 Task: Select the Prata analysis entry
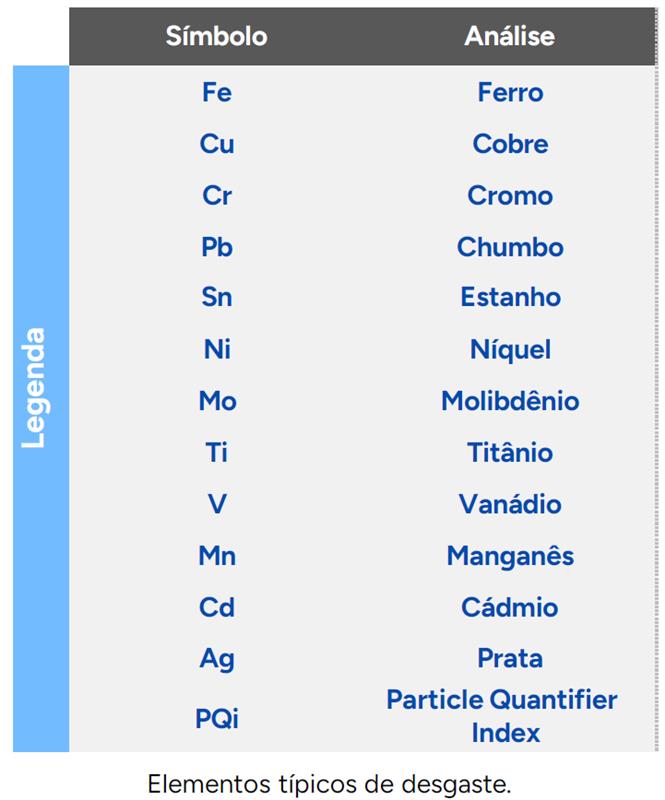pyautogui.click(x=510, y=659)
